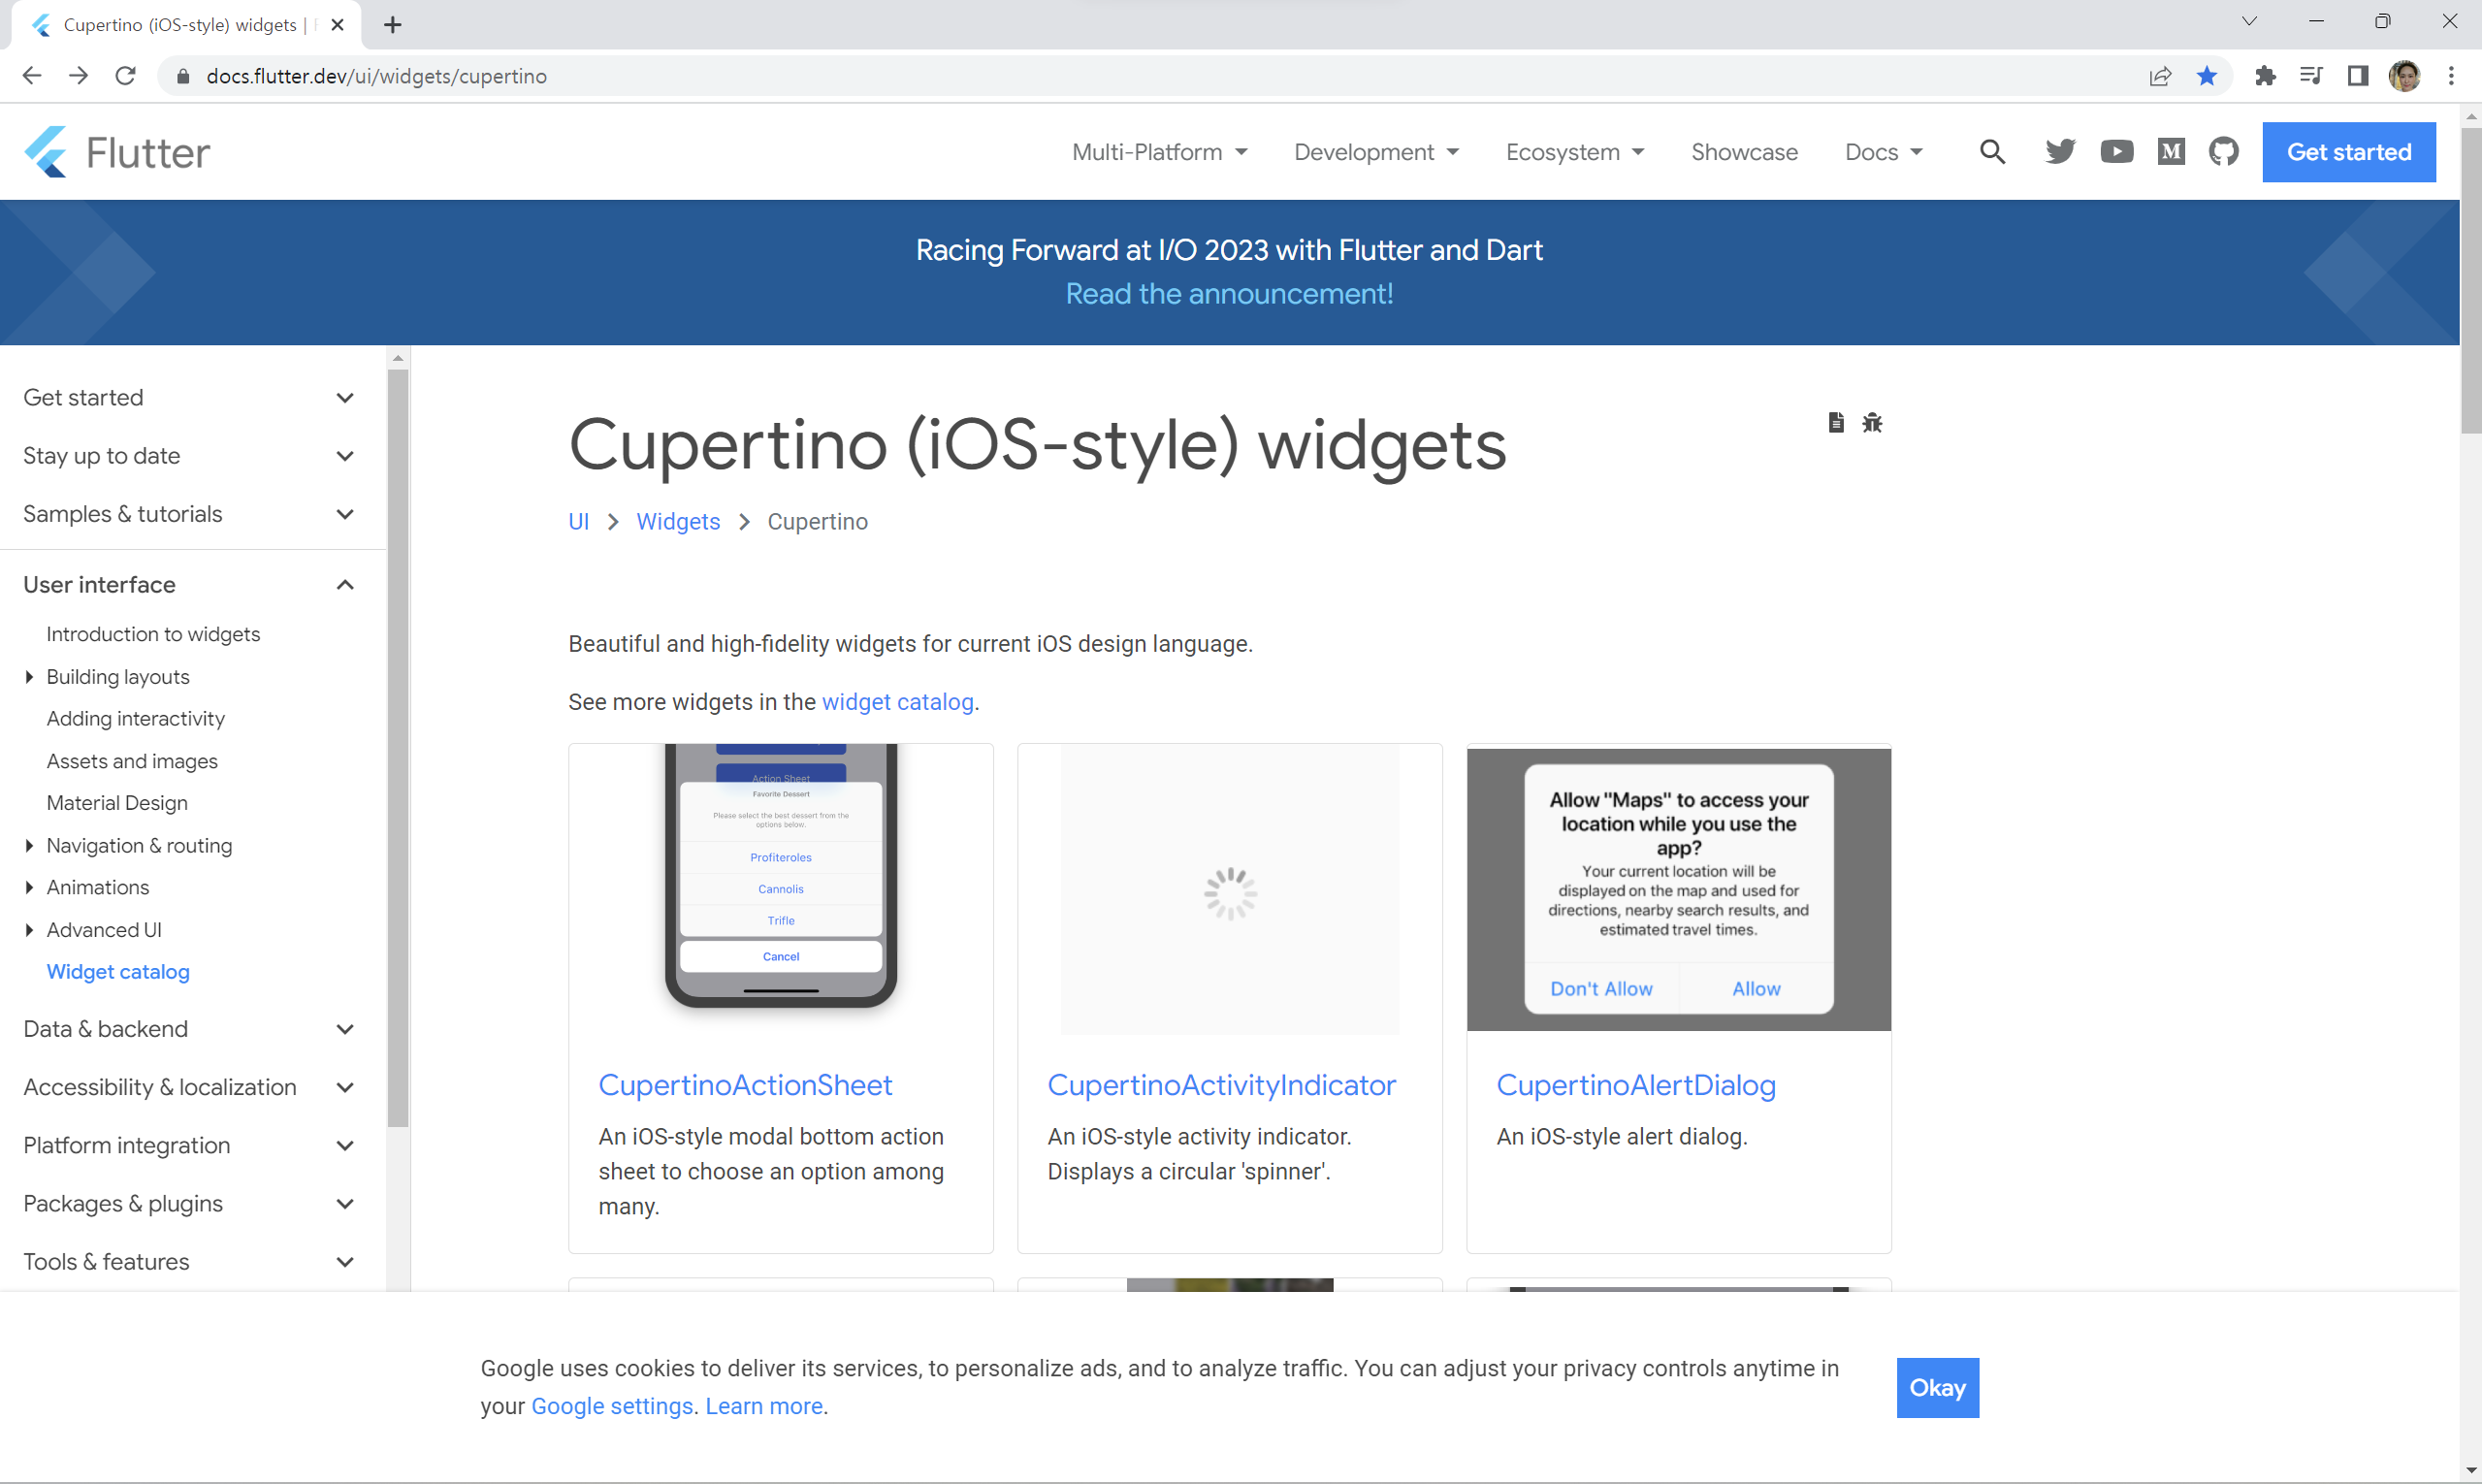Open the Chrome profile avatar

[2405, 76]
